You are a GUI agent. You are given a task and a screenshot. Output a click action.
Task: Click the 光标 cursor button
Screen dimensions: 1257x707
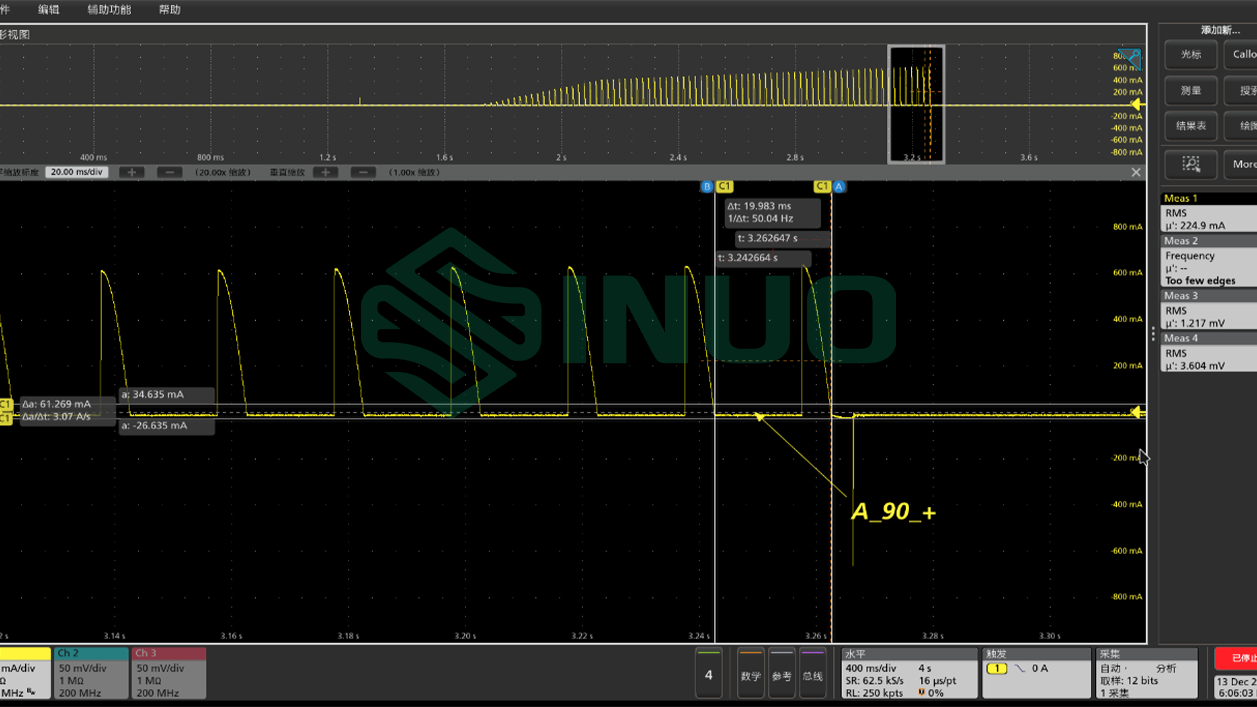tap(1190, 55)
